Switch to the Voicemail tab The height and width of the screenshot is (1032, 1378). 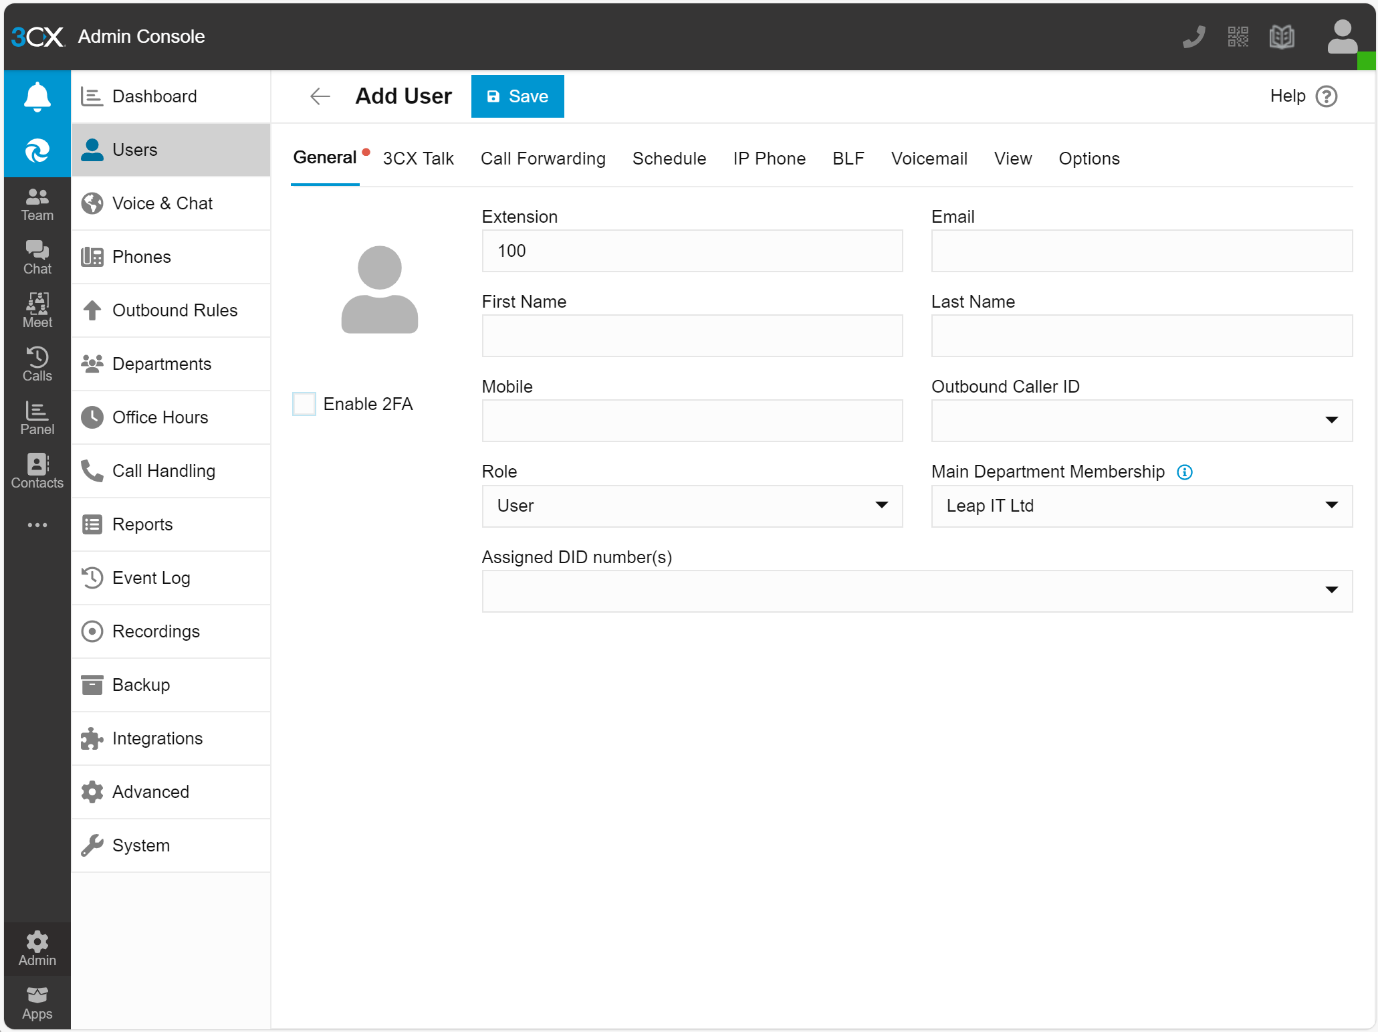tap(929, 158)
